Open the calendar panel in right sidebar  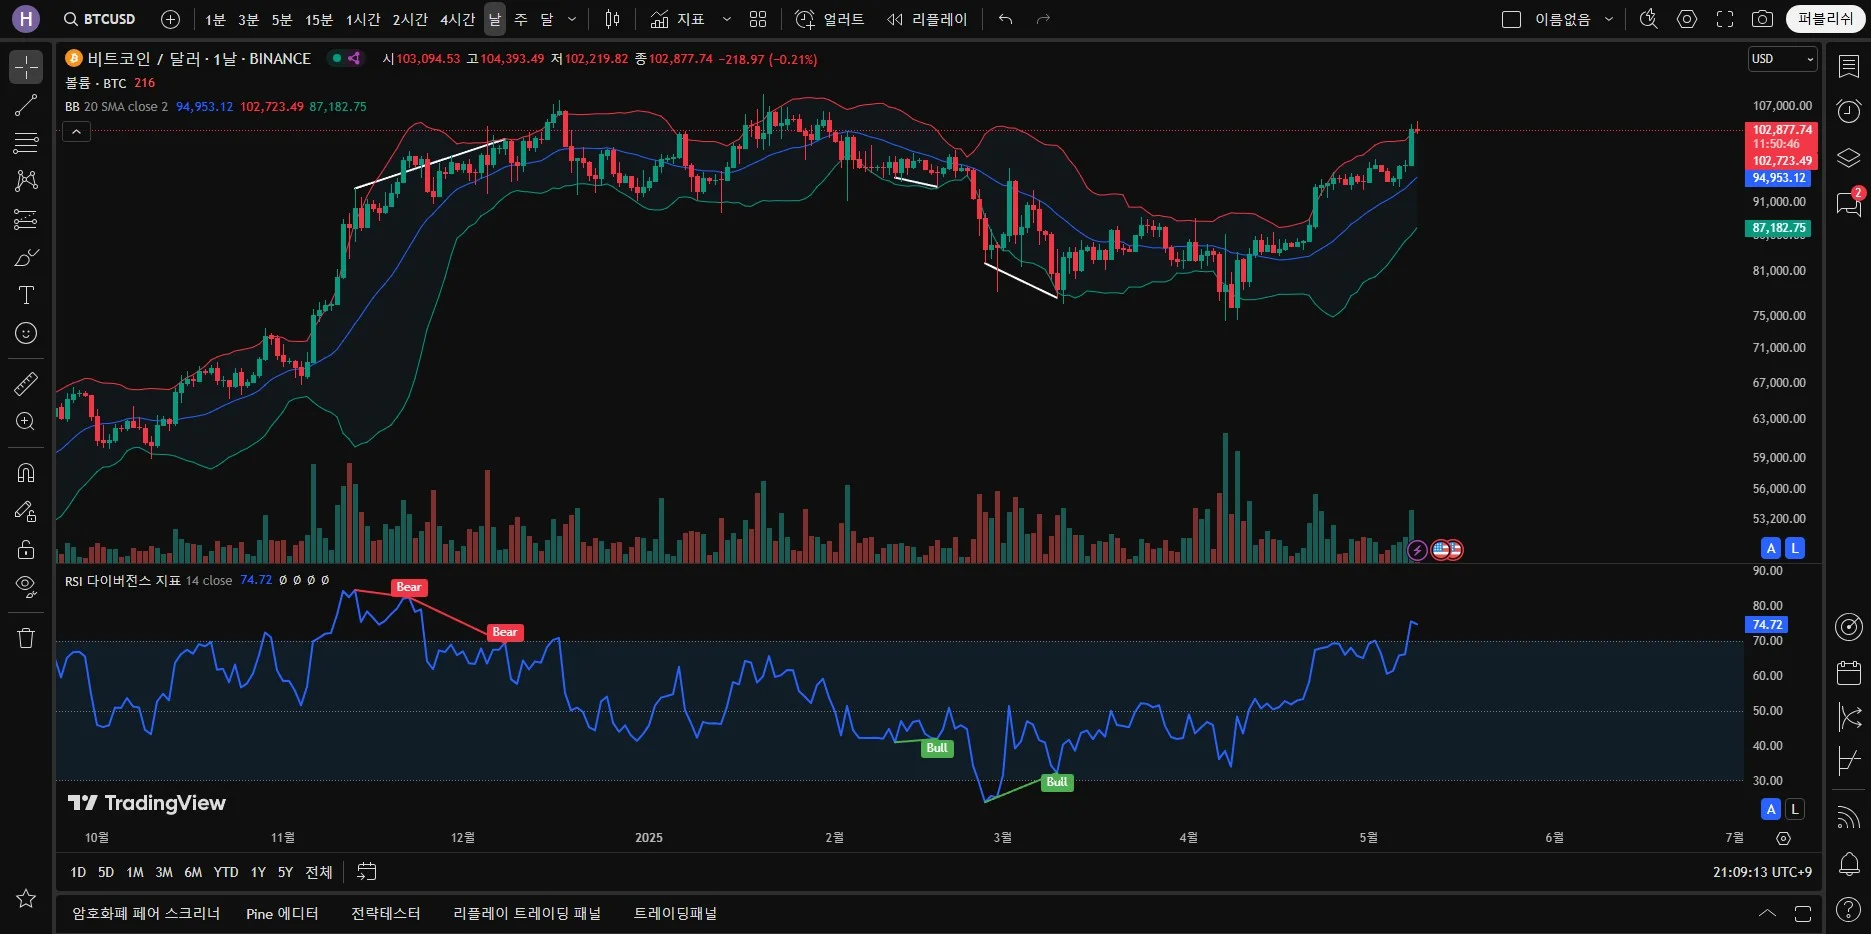(x=1849, y=673)
